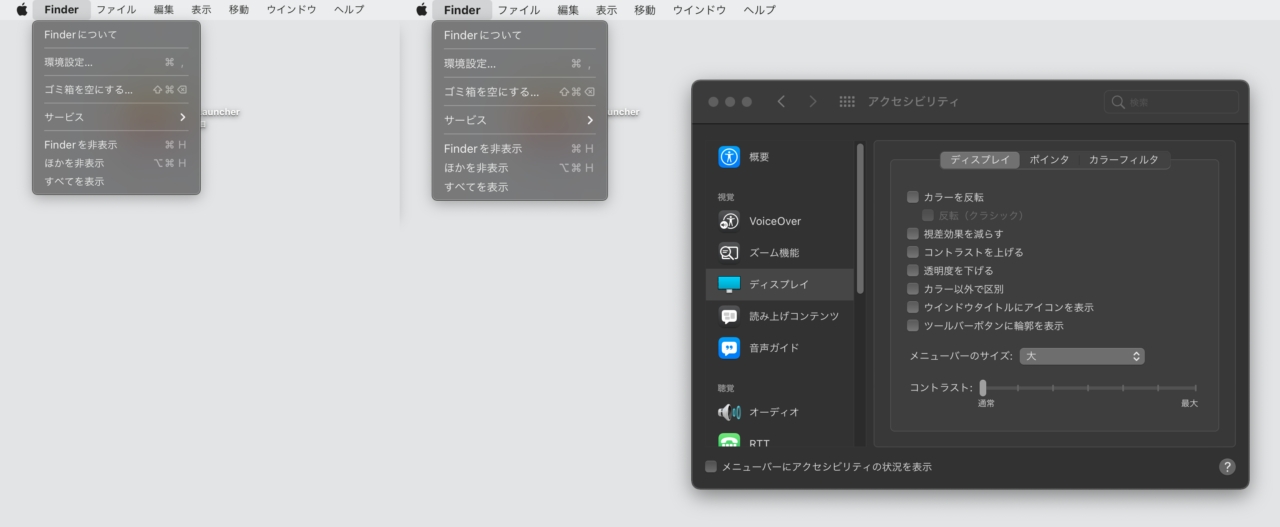Expand サービス submenu in the left Finder menu
The image size is (1280, 527).
(x=116, y=117)
